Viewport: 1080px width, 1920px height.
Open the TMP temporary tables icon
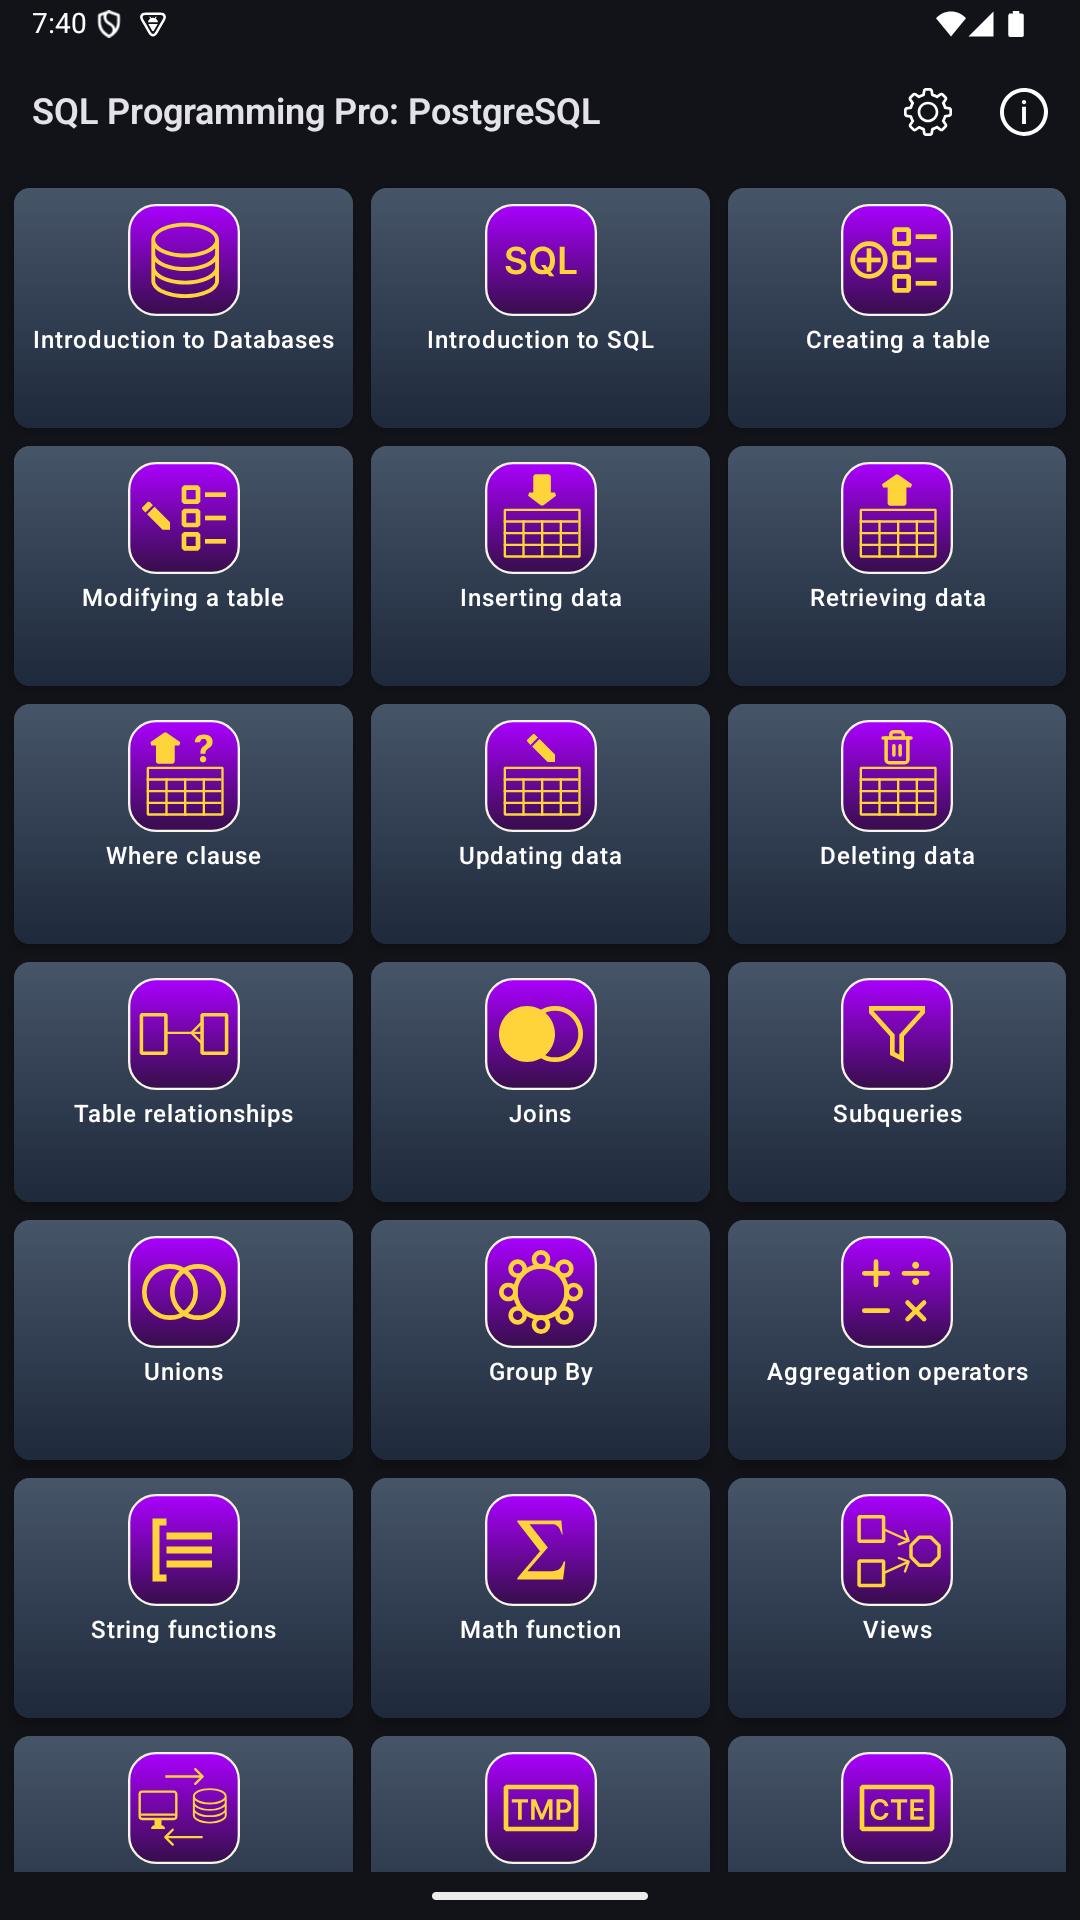click(x=541, y=1808)
